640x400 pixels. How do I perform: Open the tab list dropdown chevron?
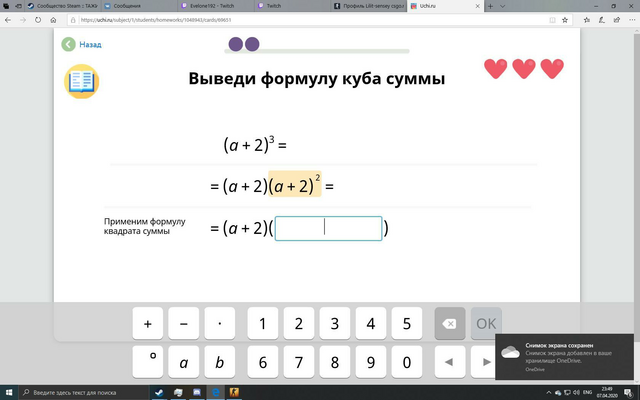point(502,6)
